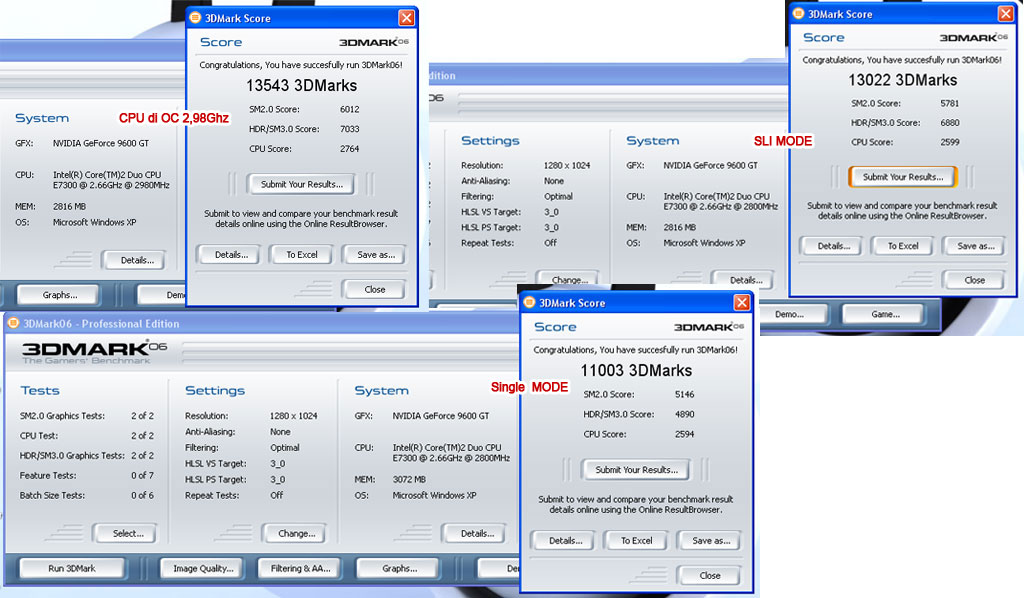This screenshot has width=1024, height=598.
Task: Click the "Batch Size Tests:" label
Action: click(x=52, y=496)
